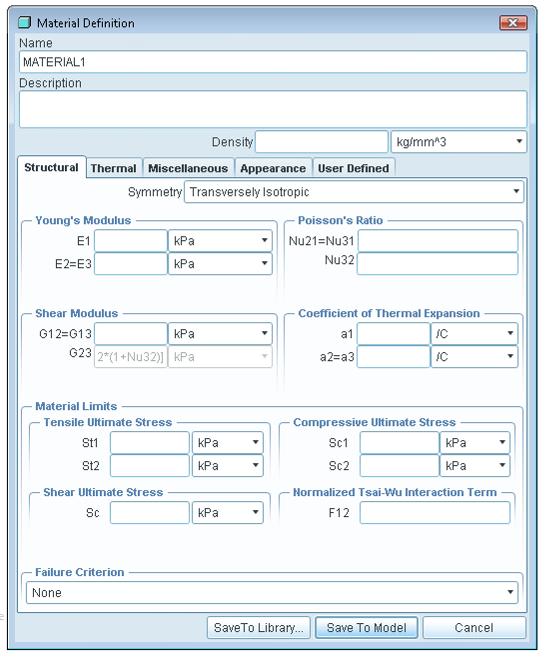Close the Material Definition dialog
The image size is (549, 657).
coord(513,23)
